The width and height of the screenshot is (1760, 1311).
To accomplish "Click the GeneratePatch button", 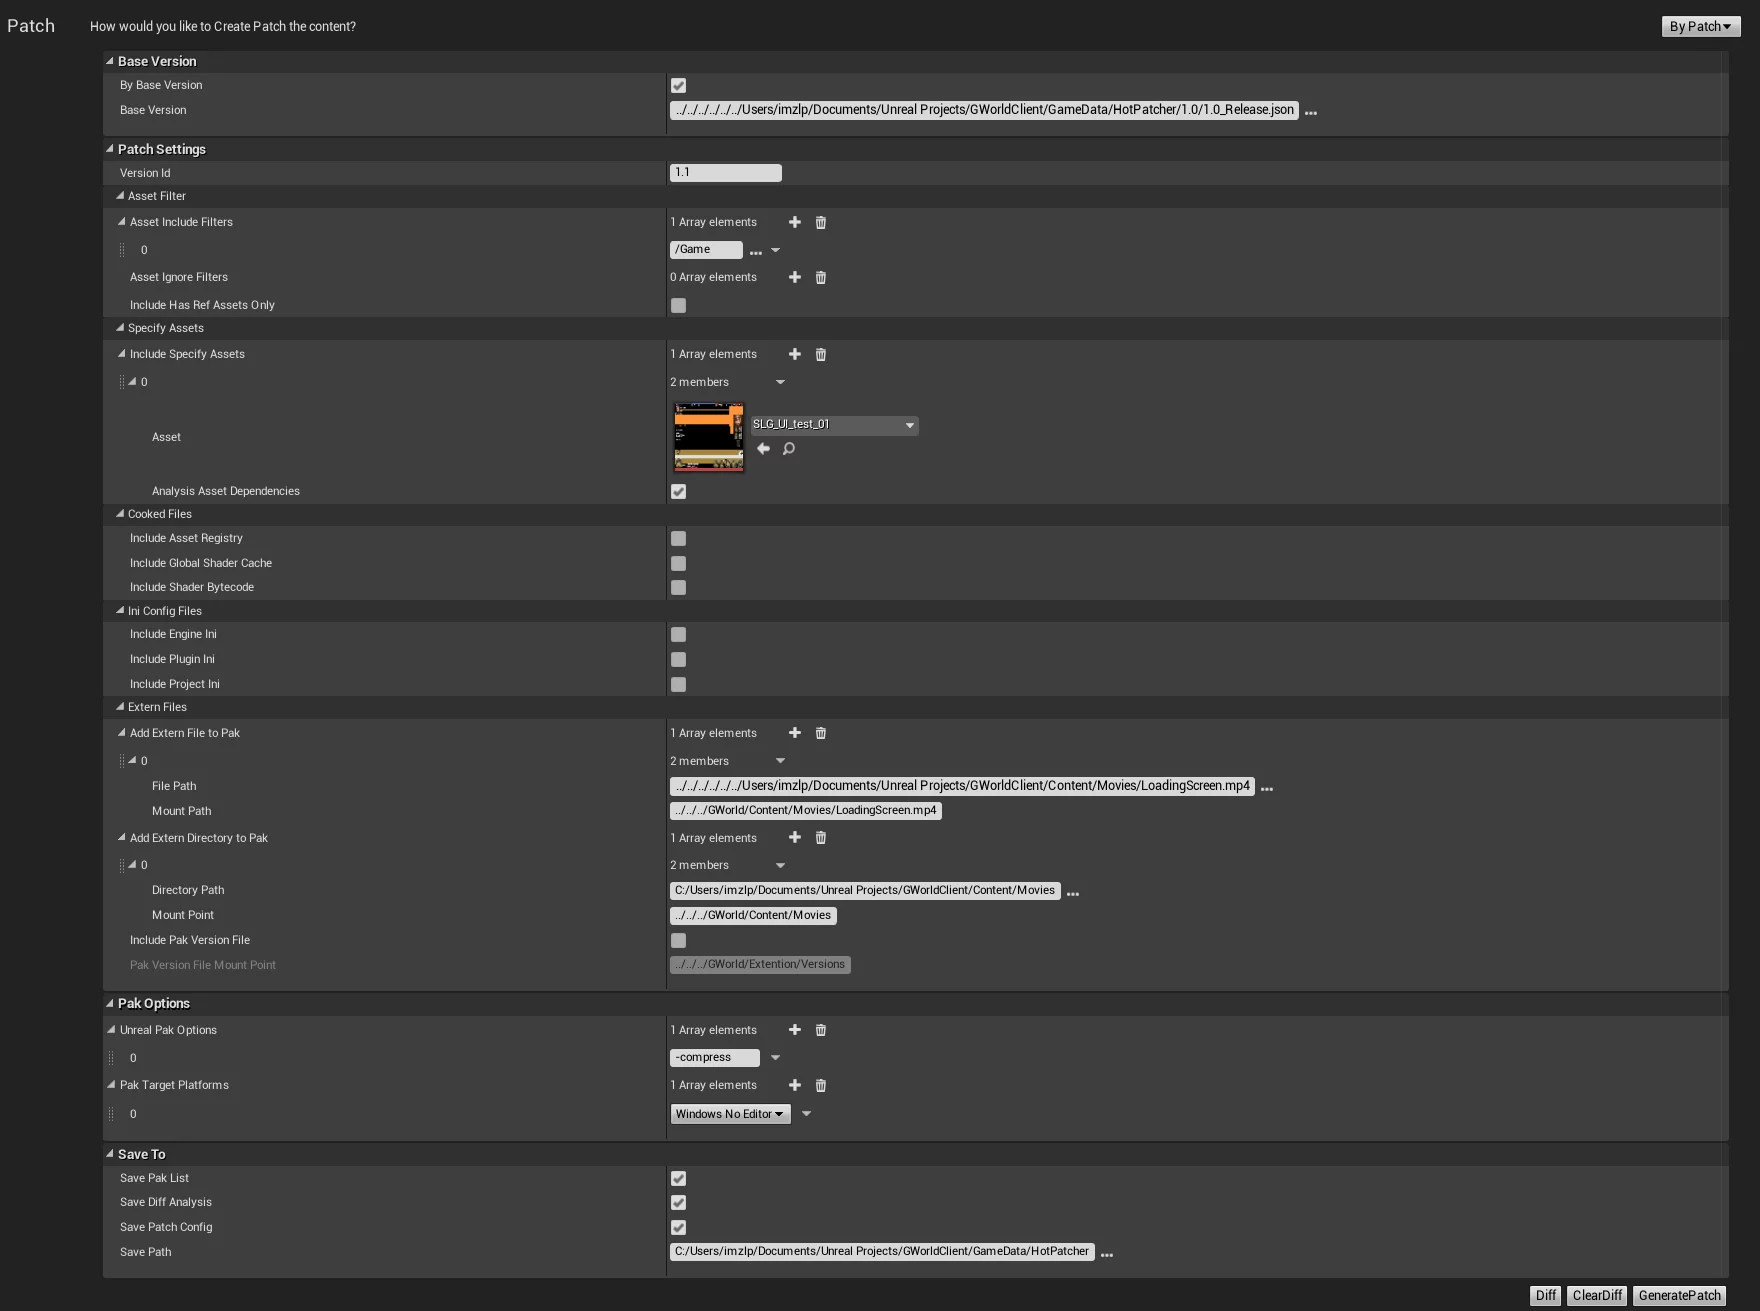I will pyautogui.click(x=1679, y=1296).
